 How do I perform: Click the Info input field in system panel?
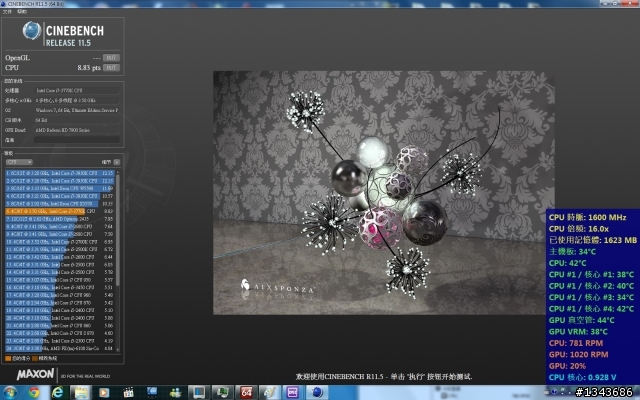click(77, 140)
